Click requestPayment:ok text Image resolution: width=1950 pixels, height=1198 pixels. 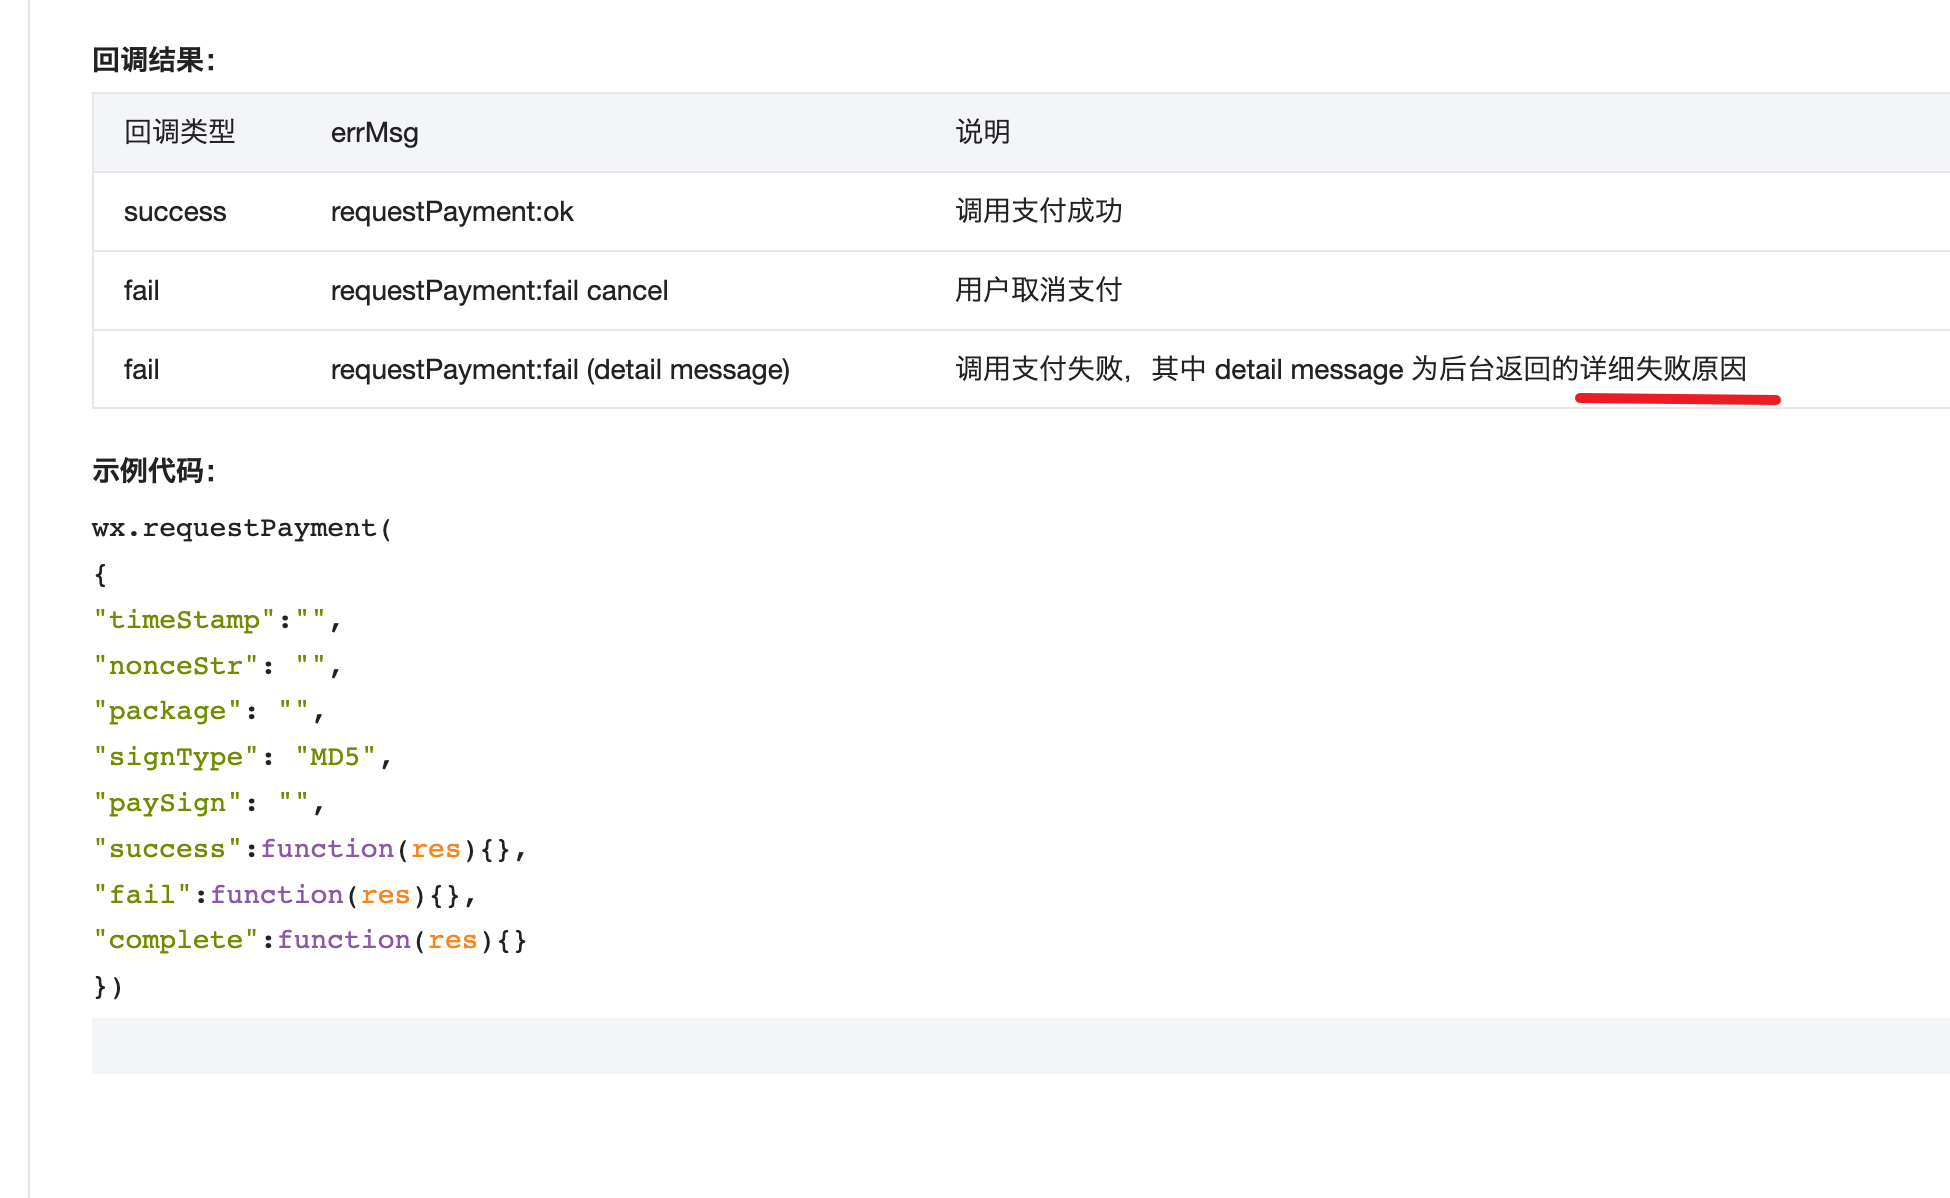click(x=451, y=212)
